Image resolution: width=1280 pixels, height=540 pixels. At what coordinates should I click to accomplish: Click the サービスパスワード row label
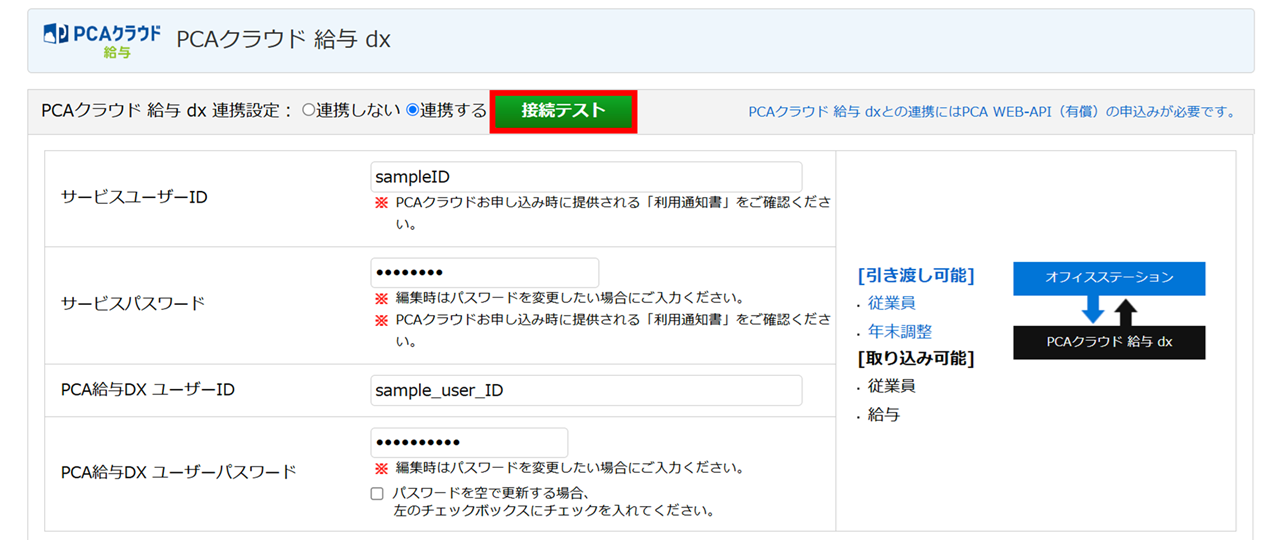(133, 303)
